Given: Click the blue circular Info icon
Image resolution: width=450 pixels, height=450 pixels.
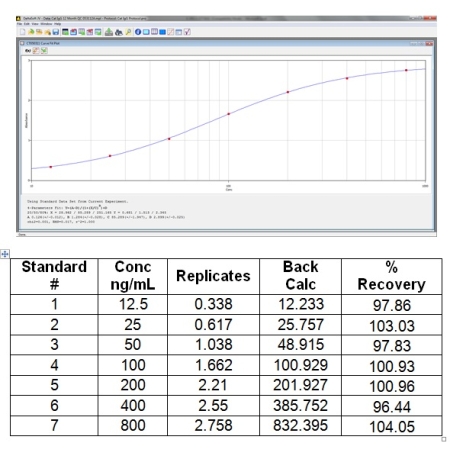Looking at the screenshot, I should click(x=138, y=32).
